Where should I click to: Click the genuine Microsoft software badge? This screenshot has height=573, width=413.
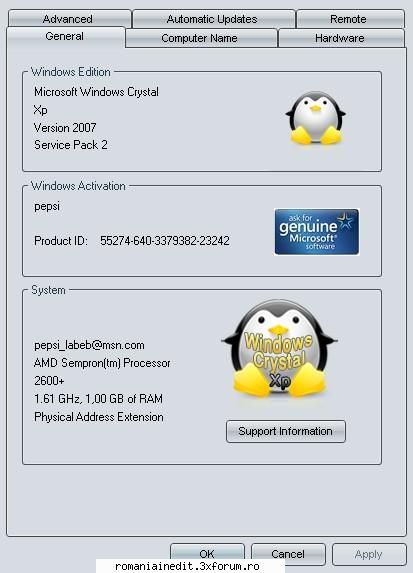click(x=317, y=232)
